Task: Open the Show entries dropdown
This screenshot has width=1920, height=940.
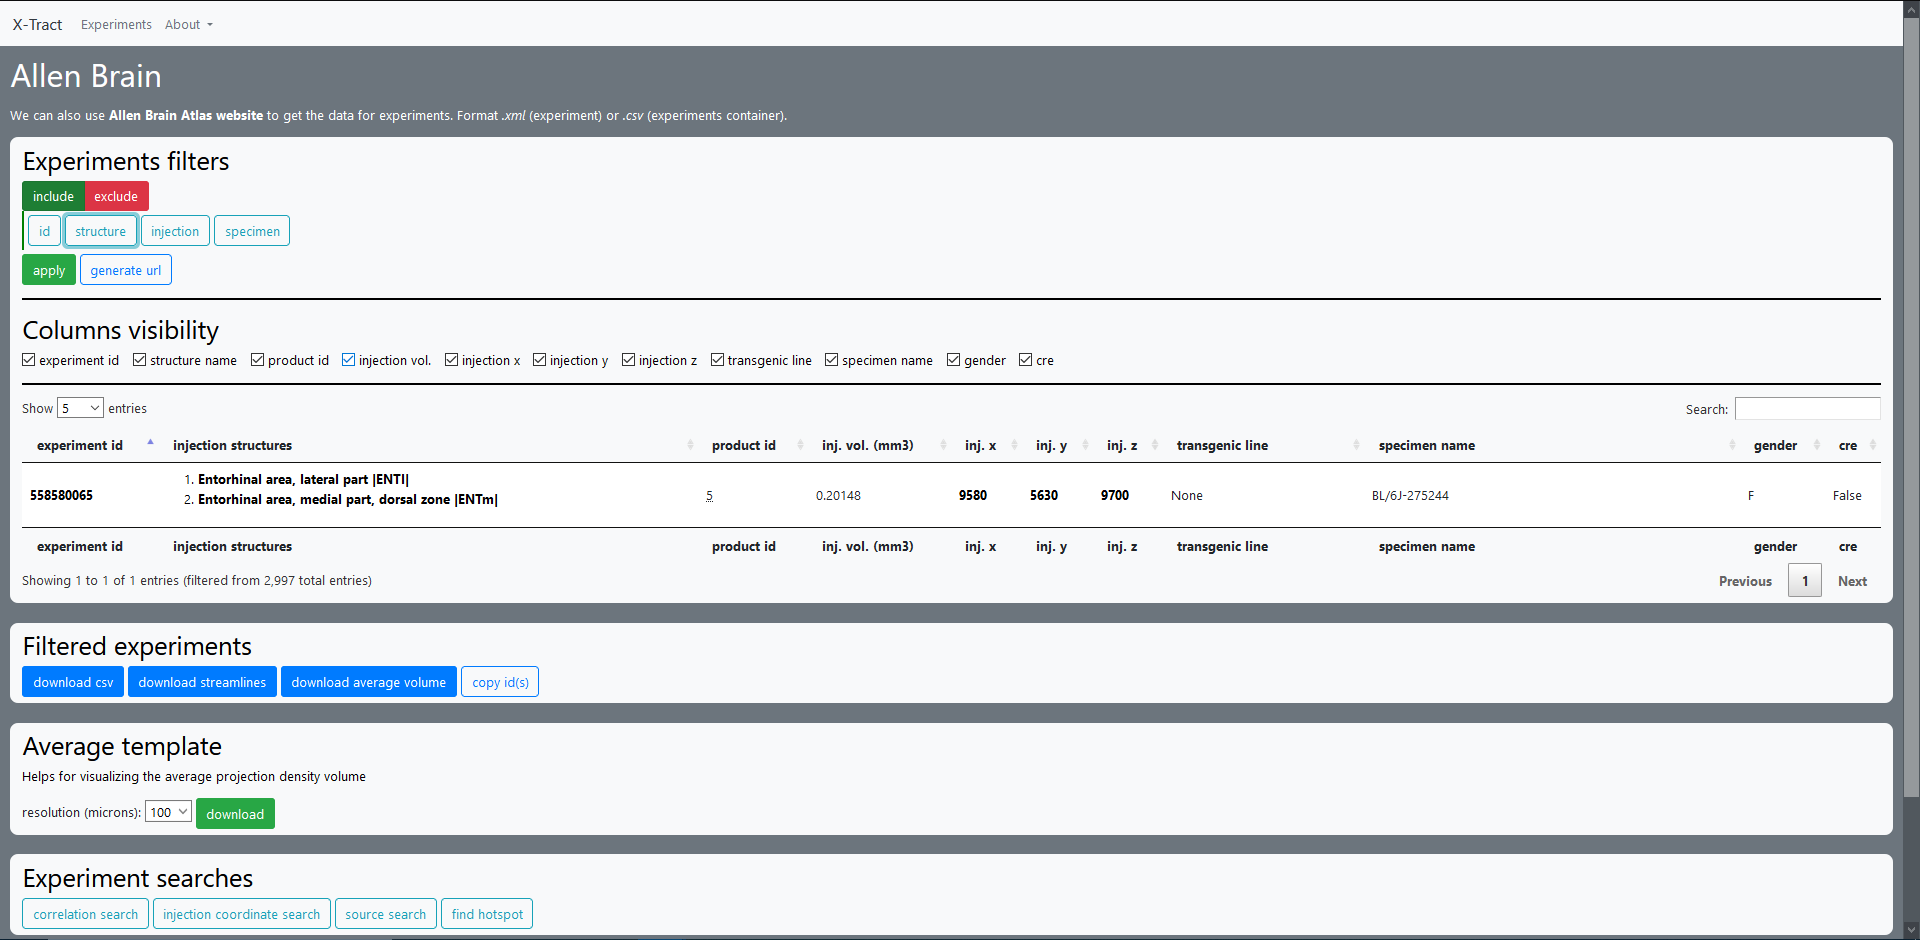Action: pyautogui.click(x=80, y=408)
